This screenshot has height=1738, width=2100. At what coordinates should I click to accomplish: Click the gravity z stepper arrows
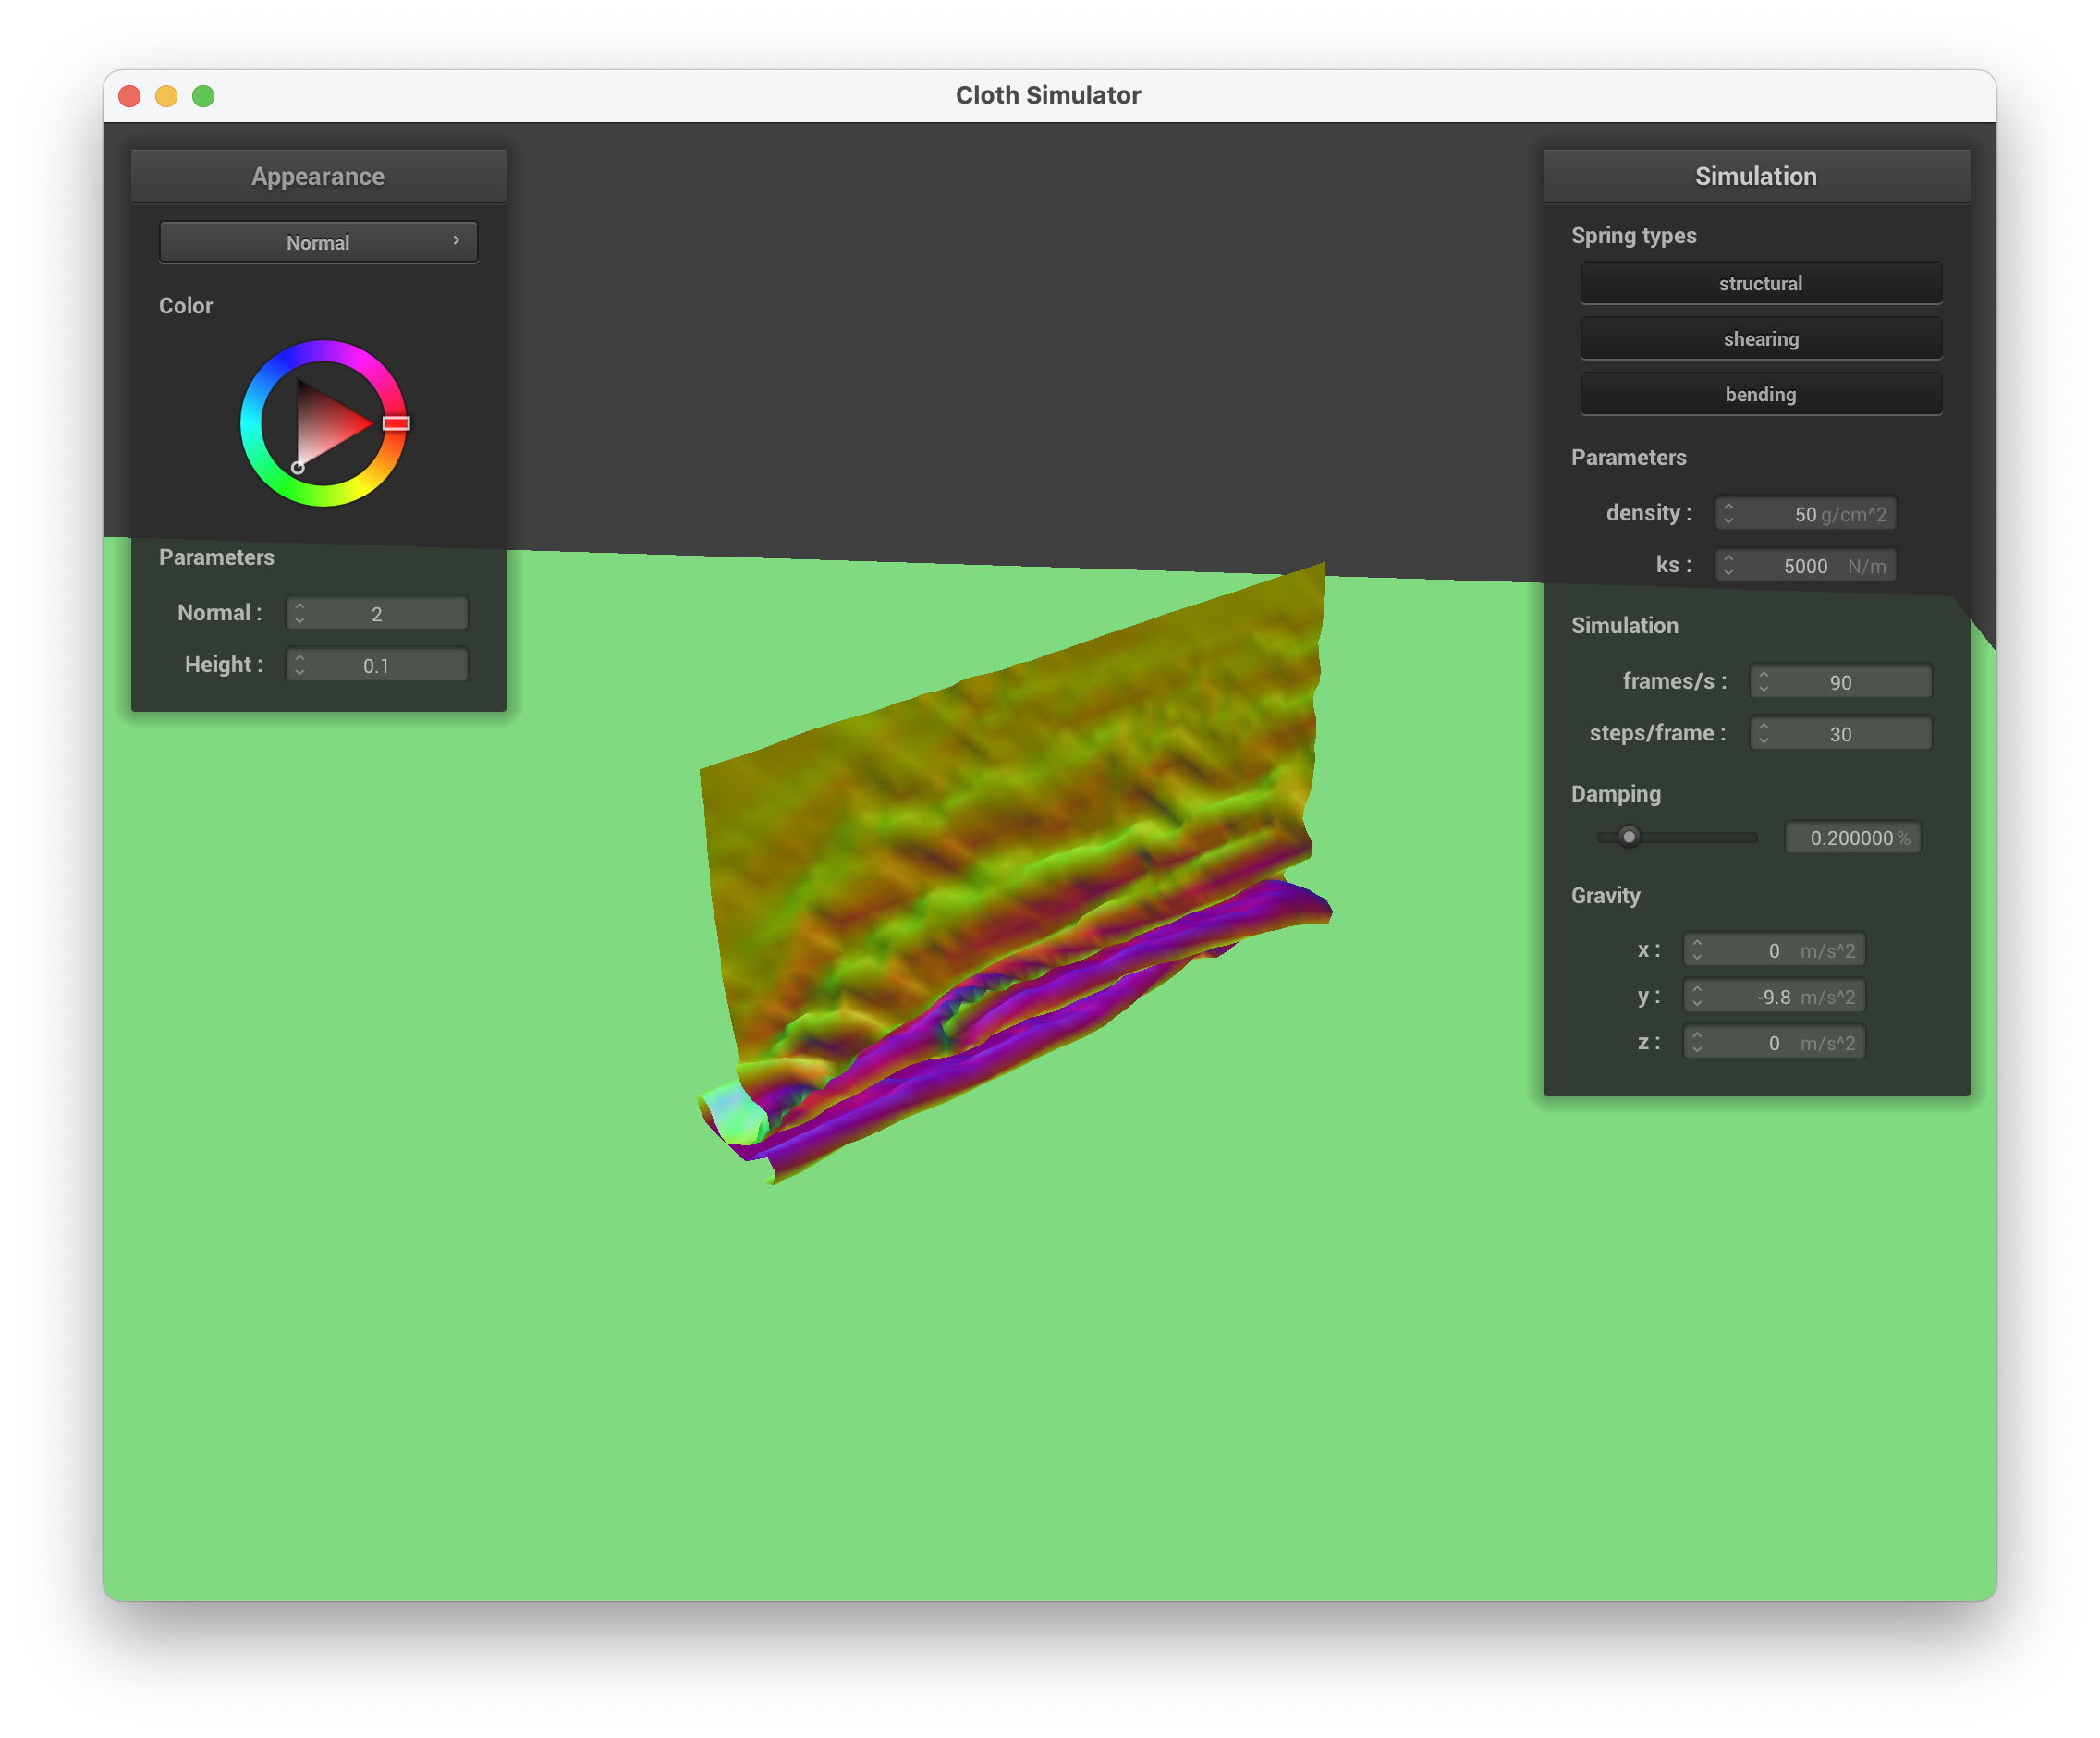[1697, 1043]
